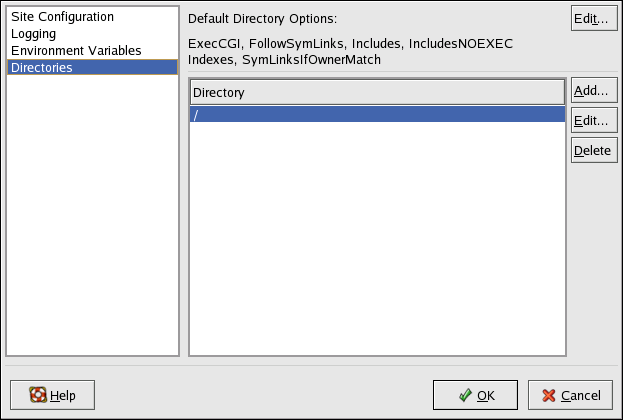Click the lifebuoy Help icon
The image size is (623, 420).
point(38,395)
